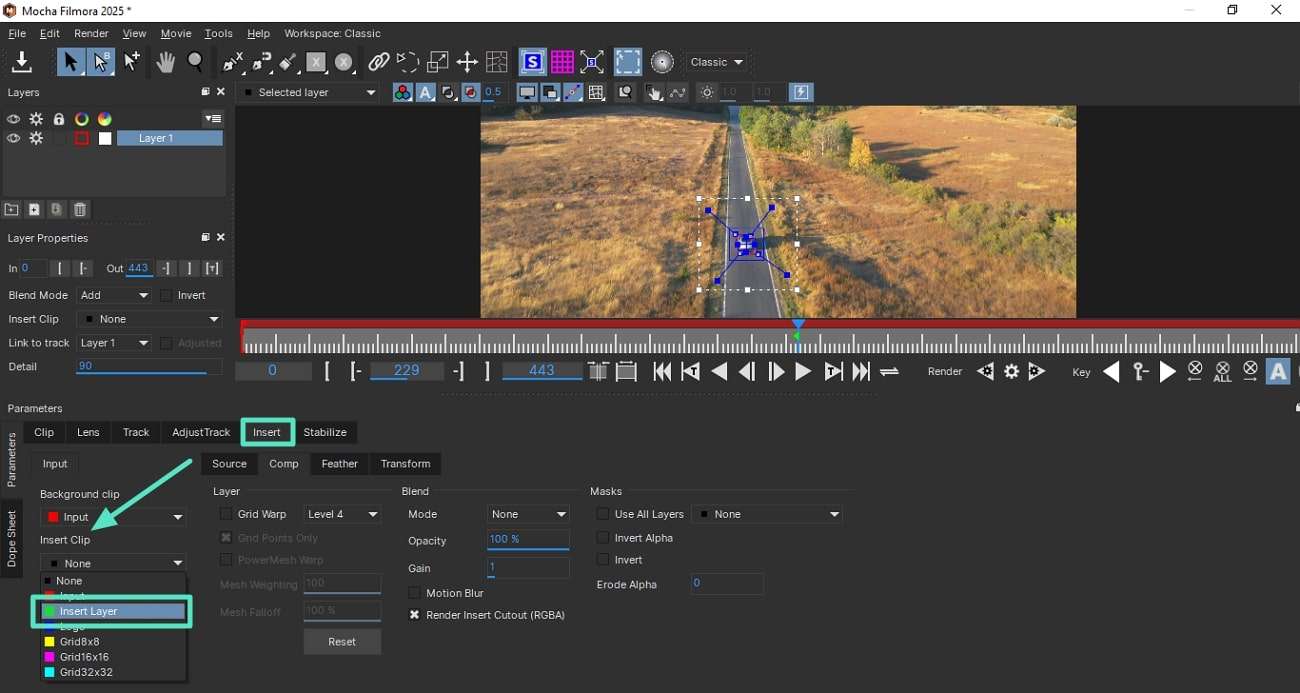Enable the Invert checkbox beside Blend Mode
The image size is (1300, 693).
tap(166, 296)
